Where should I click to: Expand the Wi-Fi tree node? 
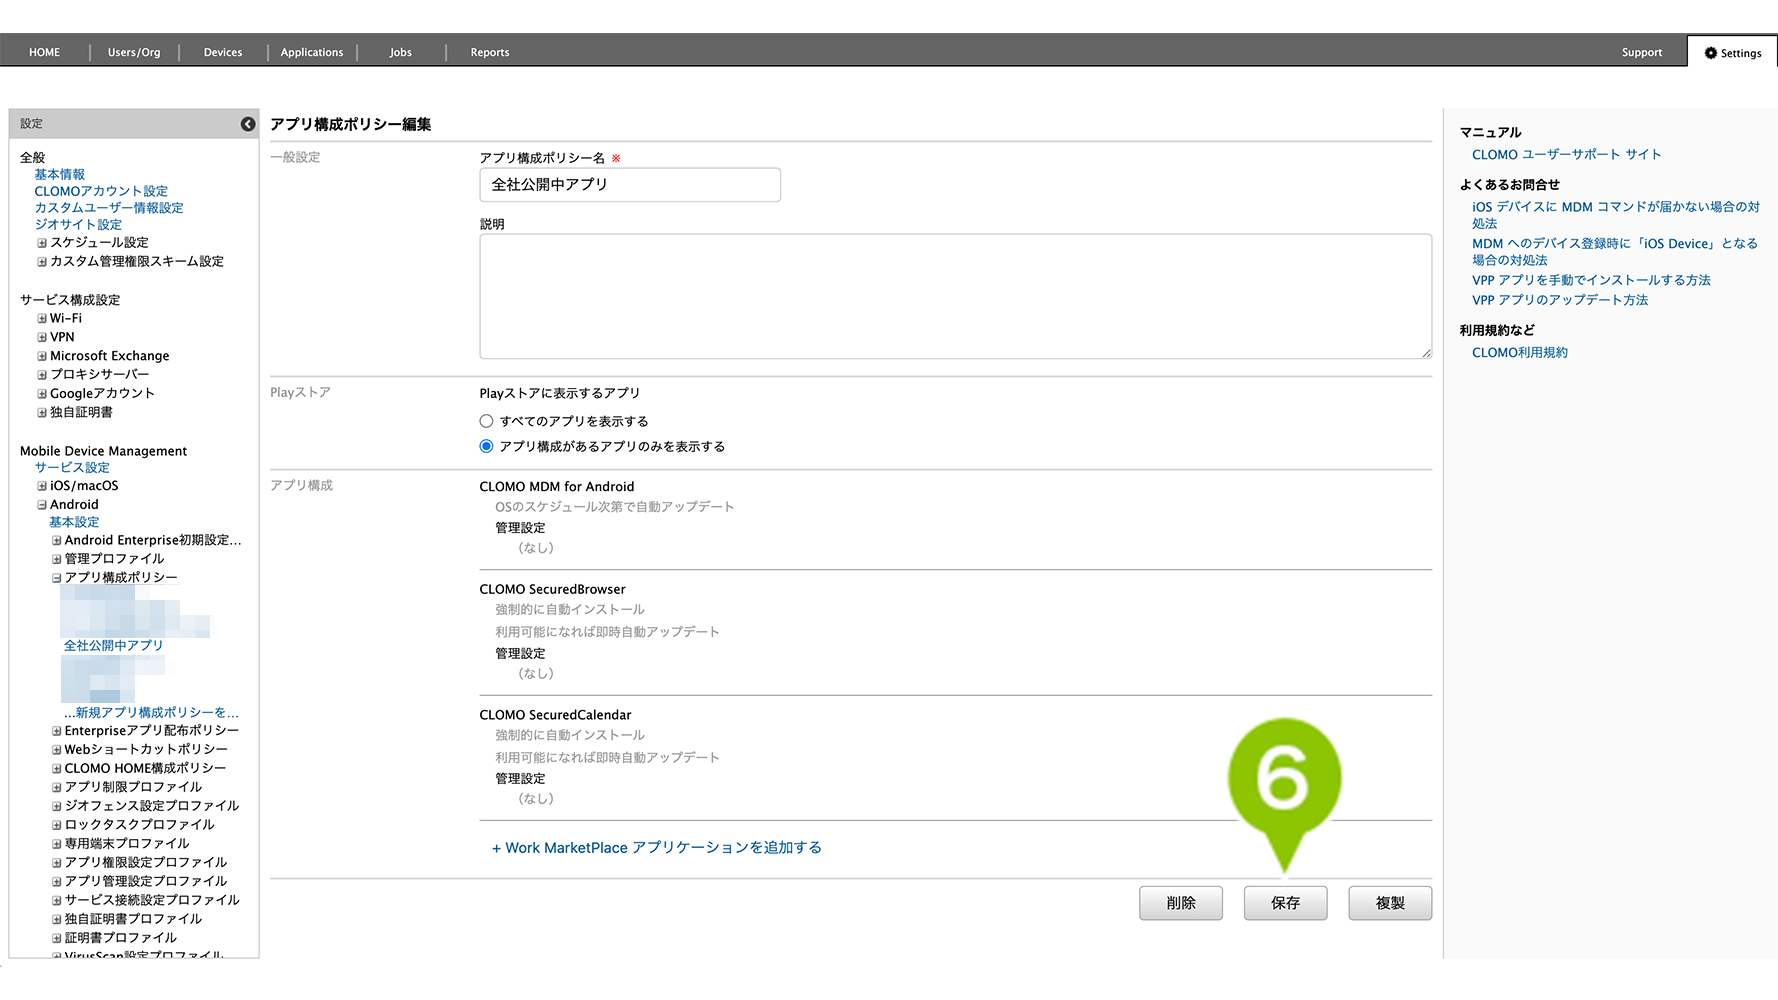[42, 319]
